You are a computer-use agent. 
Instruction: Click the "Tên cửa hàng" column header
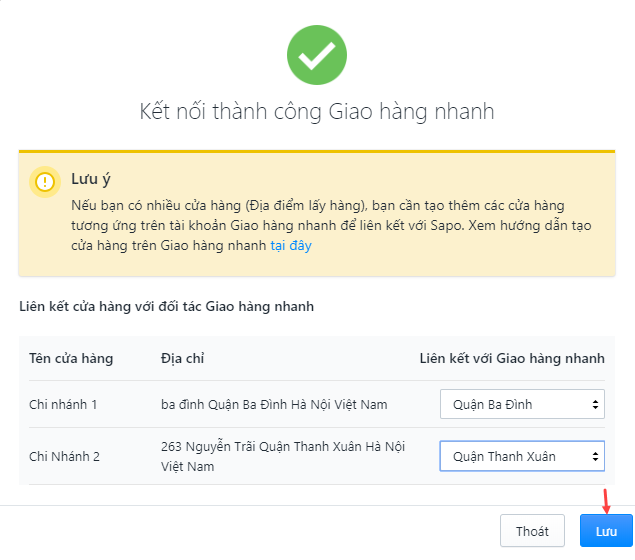click(71, 358)
